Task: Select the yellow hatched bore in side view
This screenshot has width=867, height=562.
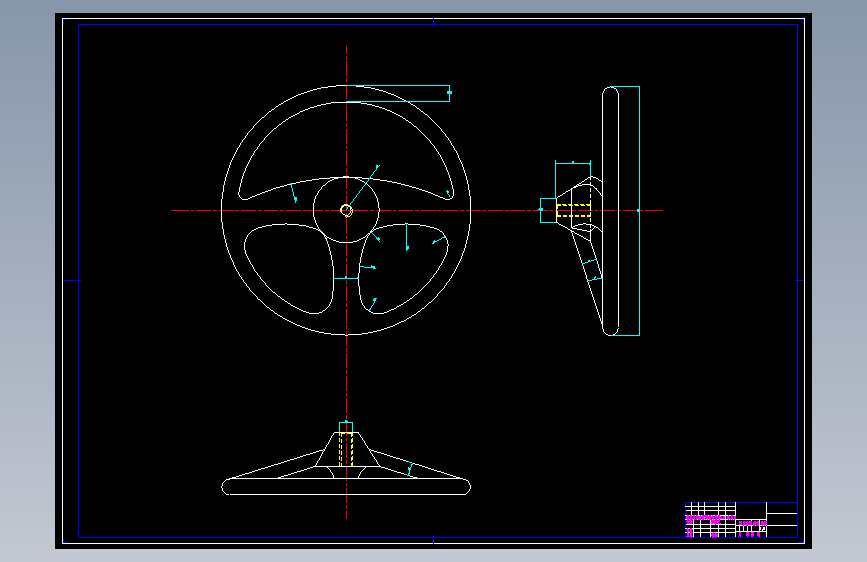Action: pyautogui.click(x=573, y=210)
